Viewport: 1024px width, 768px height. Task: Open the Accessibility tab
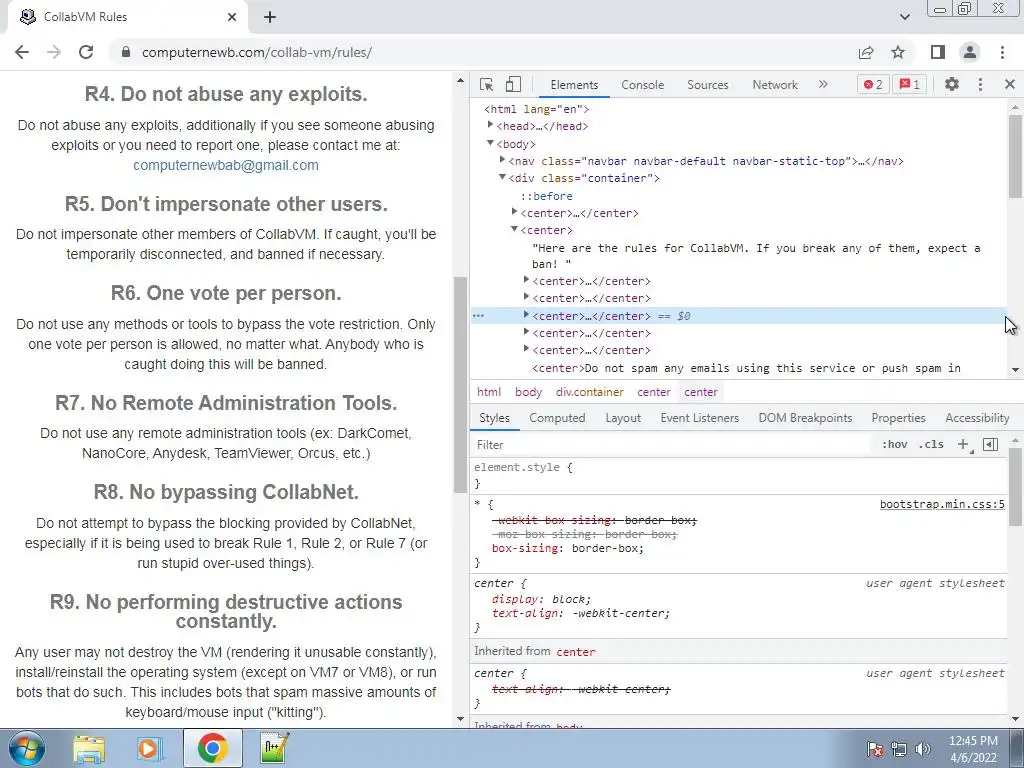click(x=977, y=418)
